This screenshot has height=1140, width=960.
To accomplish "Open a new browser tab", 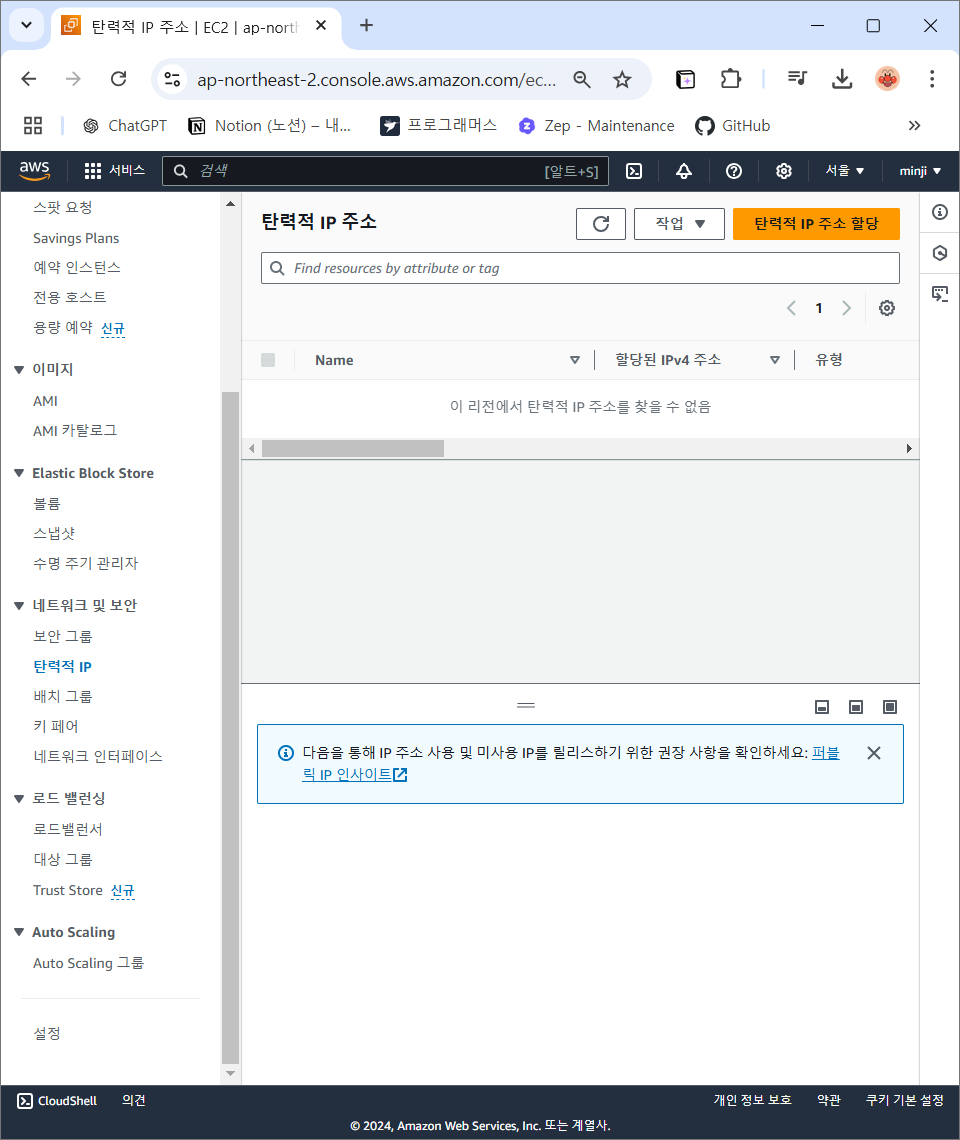I will 367,25.
